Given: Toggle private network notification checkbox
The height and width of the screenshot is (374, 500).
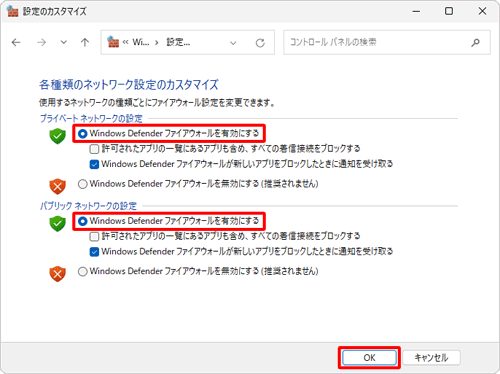Looking at the screenshot, I should click(x=241, y=164).
